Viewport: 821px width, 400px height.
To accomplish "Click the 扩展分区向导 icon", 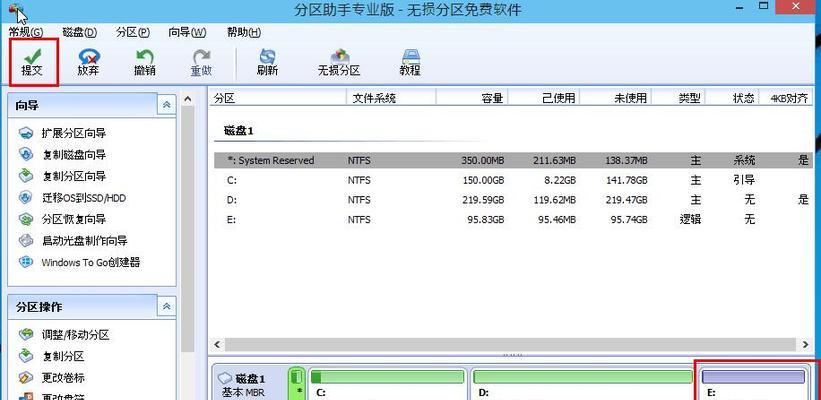I will click(26, 133).
